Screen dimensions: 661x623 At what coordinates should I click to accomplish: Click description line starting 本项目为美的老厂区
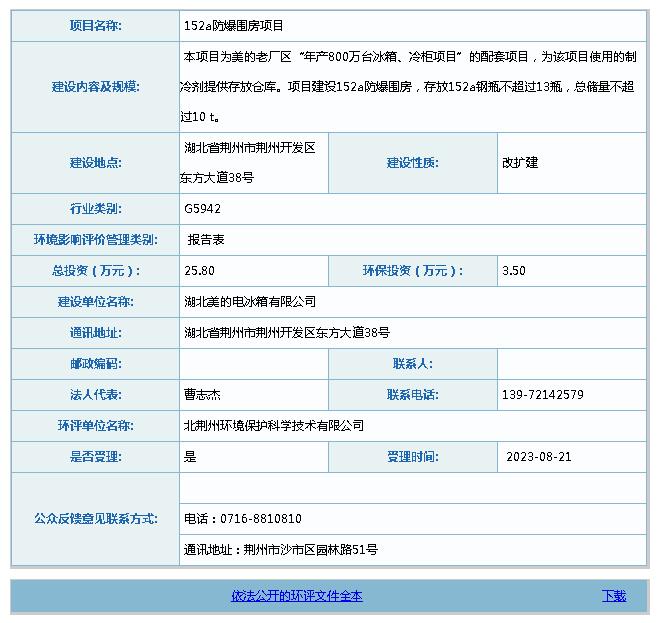(410, 56)
